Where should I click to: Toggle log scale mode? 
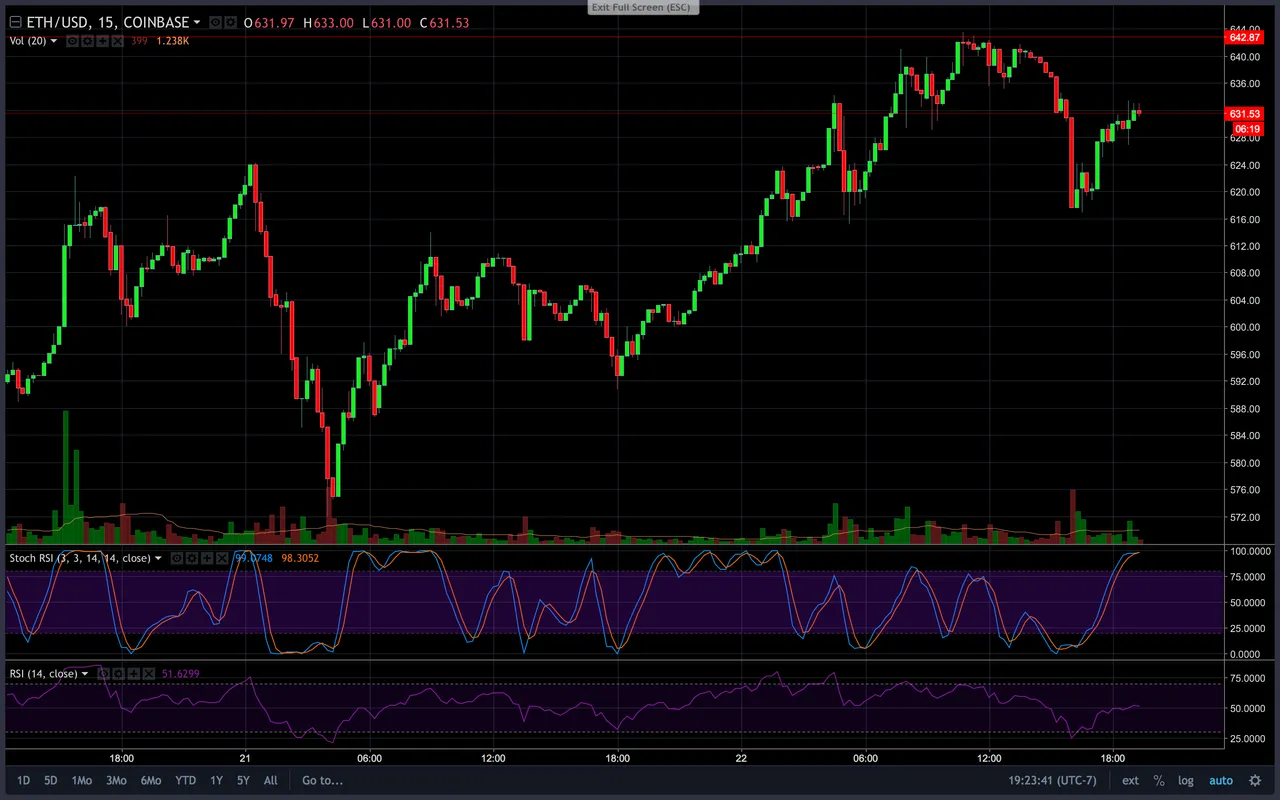pos(1185,780)
